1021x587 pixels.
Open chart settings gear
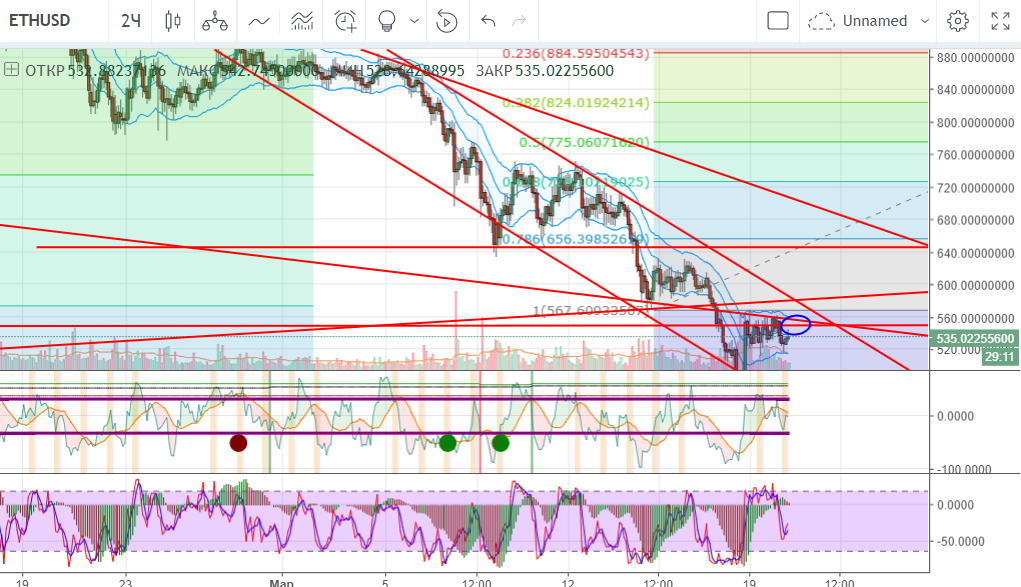[958, 20]
